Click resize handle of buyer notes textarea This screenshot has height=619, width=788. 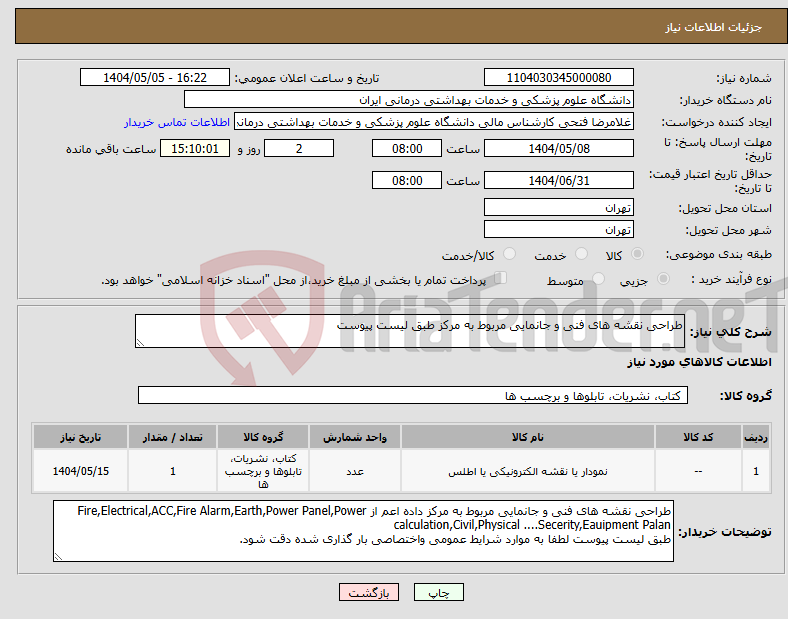58,557
